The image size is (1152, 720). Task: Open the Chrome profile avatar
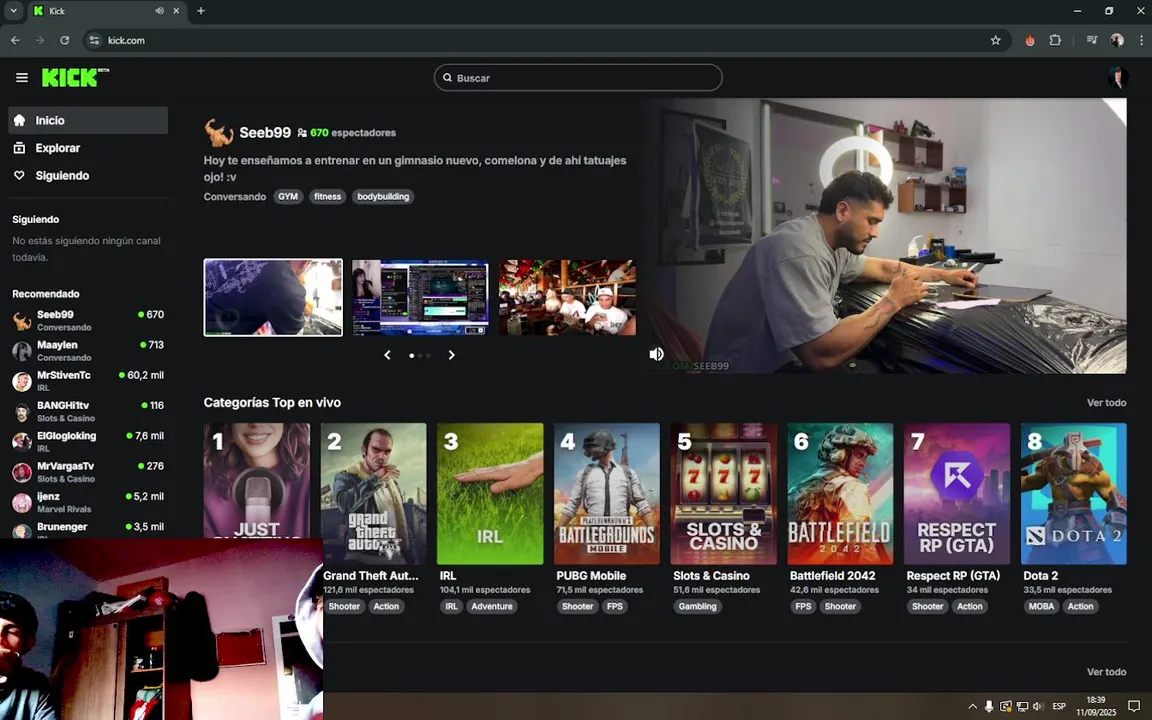pyautogui.click(x=1117, y=40)
